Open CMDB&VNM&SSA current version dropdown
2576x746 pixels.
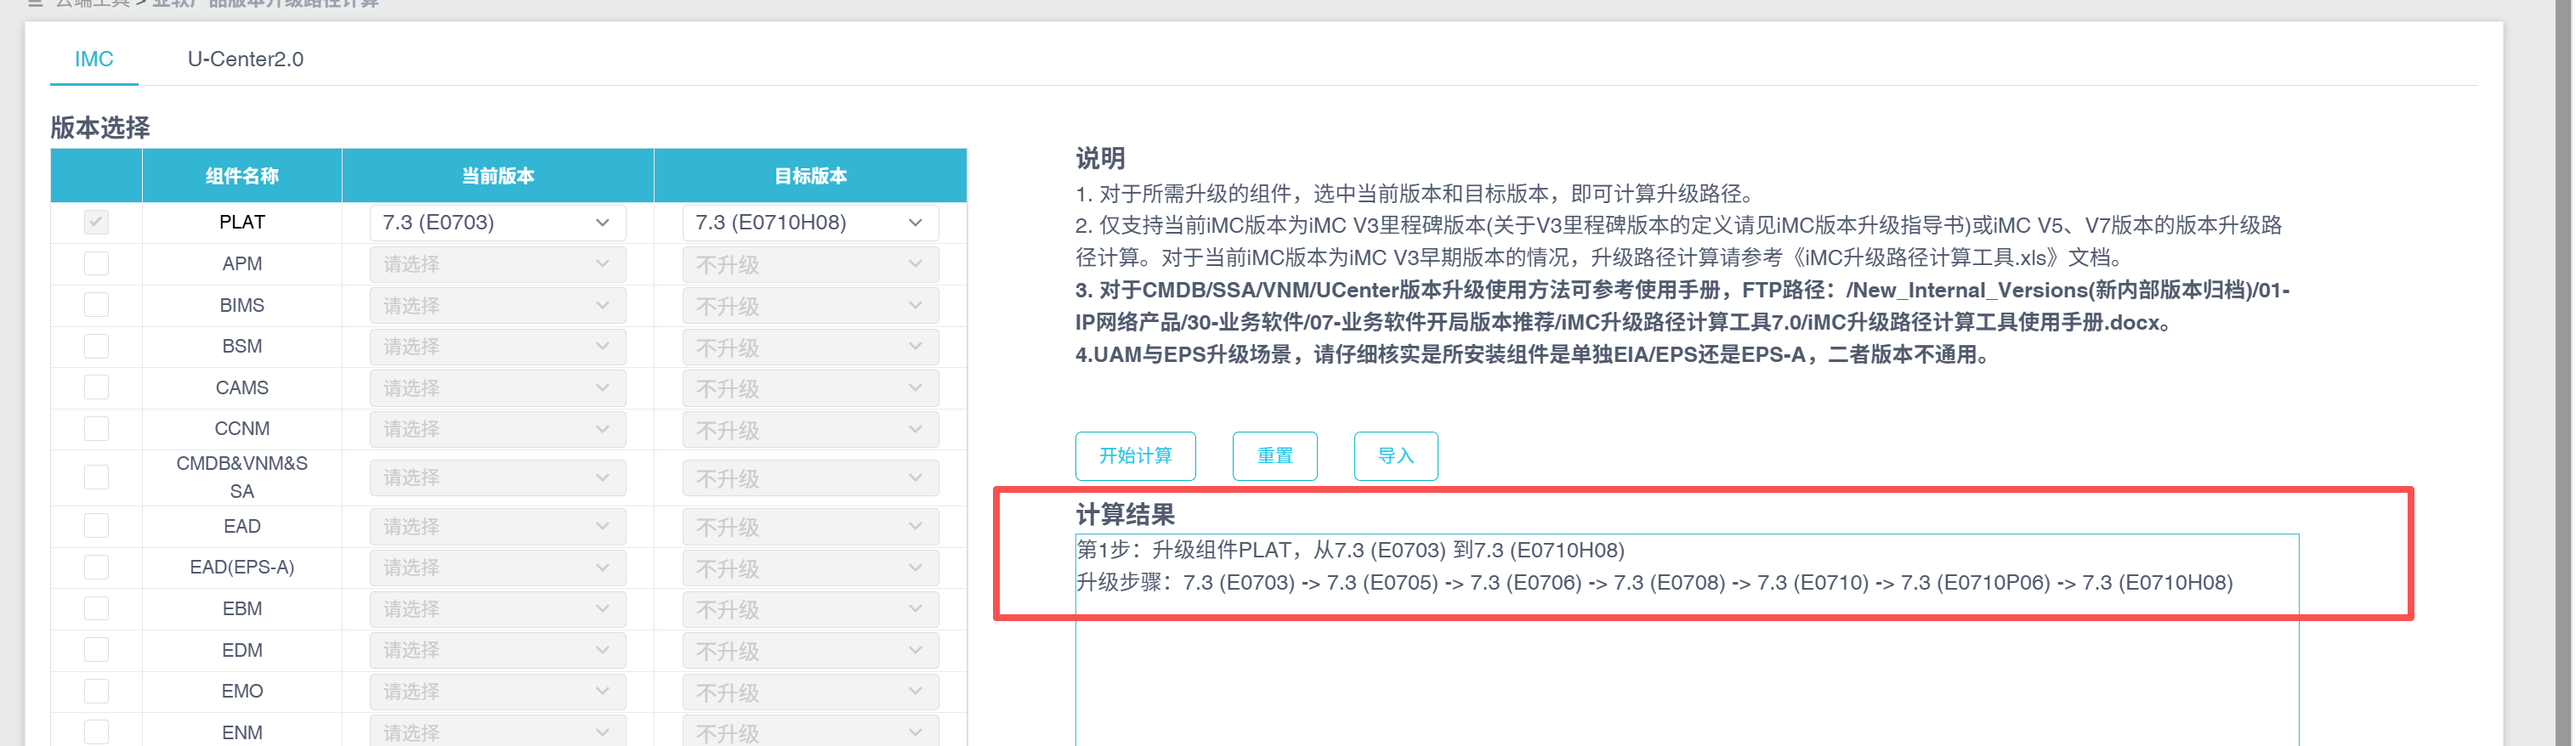(497, 478)
